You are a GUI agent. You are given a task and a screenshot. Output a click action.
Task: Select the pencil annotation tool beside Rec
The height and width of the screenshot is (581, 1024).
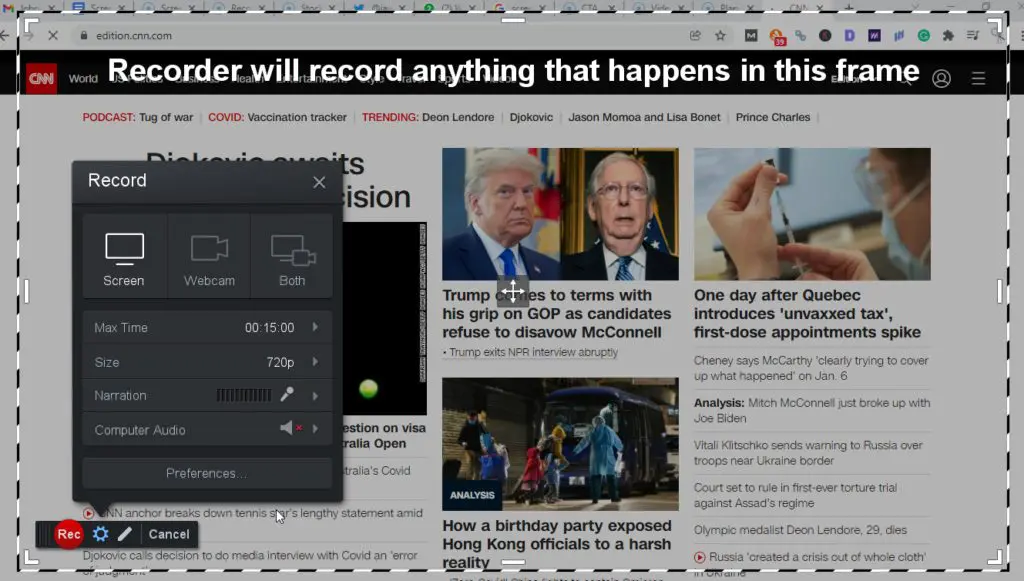[125, 534]
